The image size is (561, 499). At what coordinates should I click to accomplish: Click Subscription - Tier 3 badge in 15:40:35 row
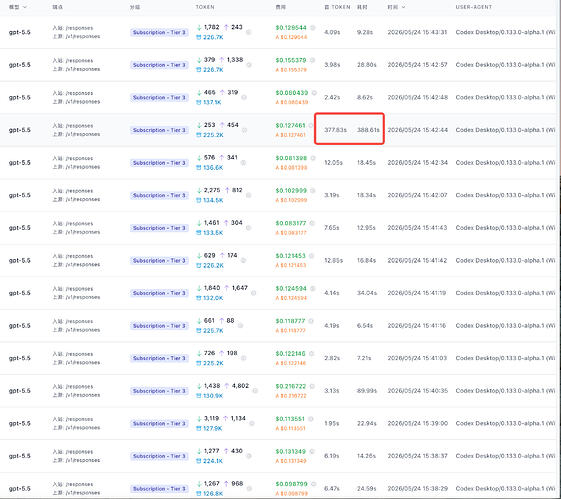159,391
